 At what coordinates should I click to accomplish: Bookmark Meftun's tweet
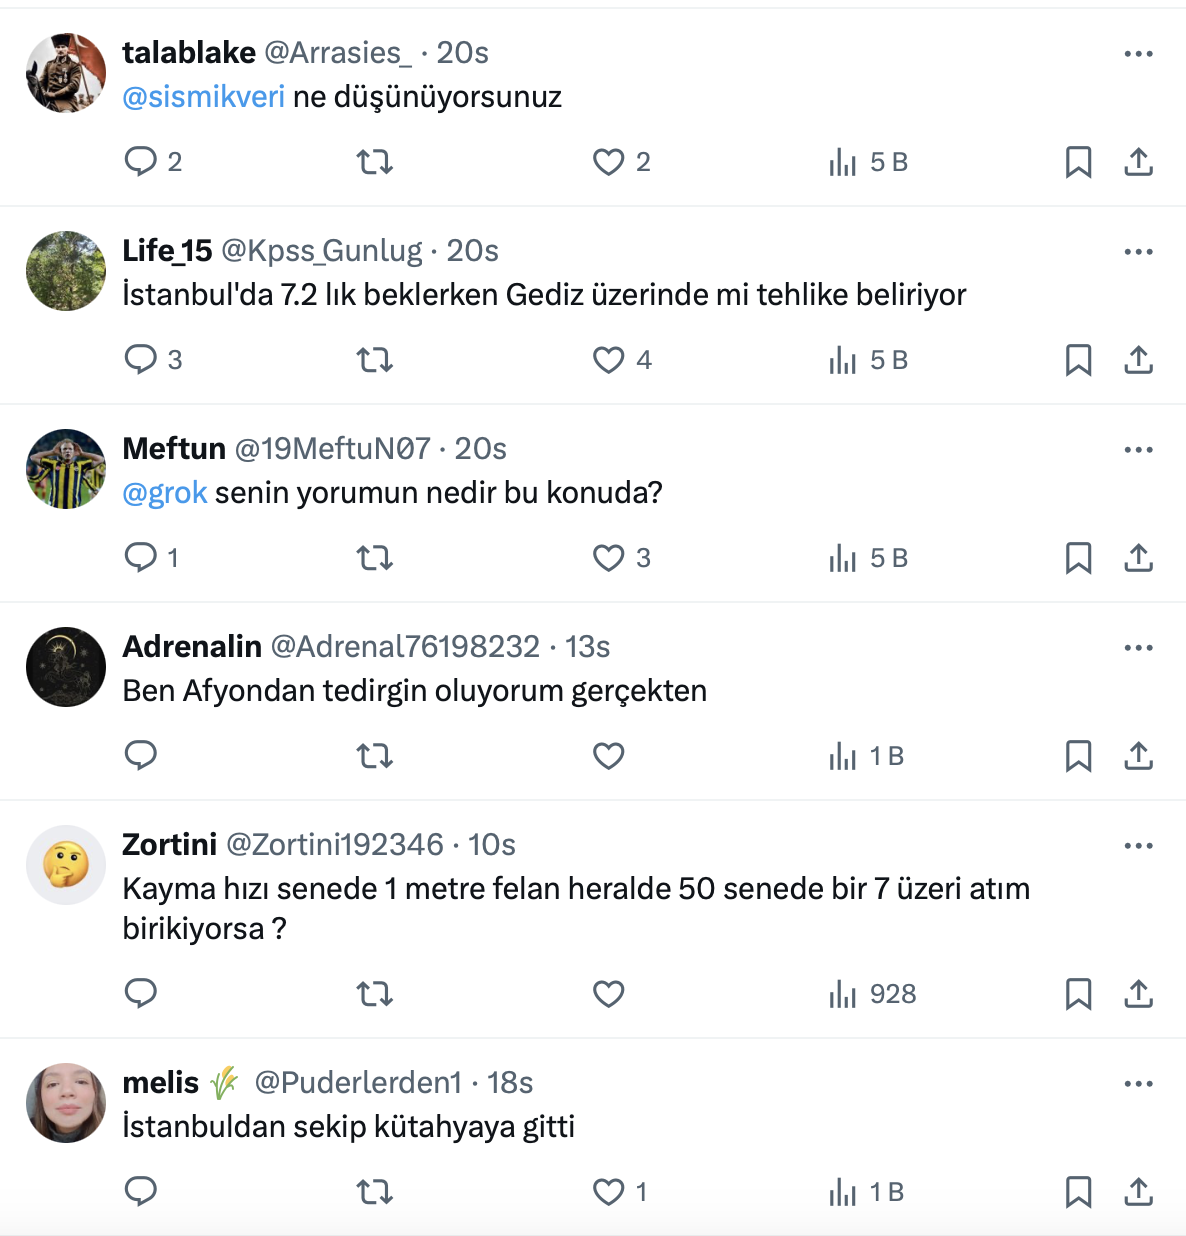pos(1078,557)
